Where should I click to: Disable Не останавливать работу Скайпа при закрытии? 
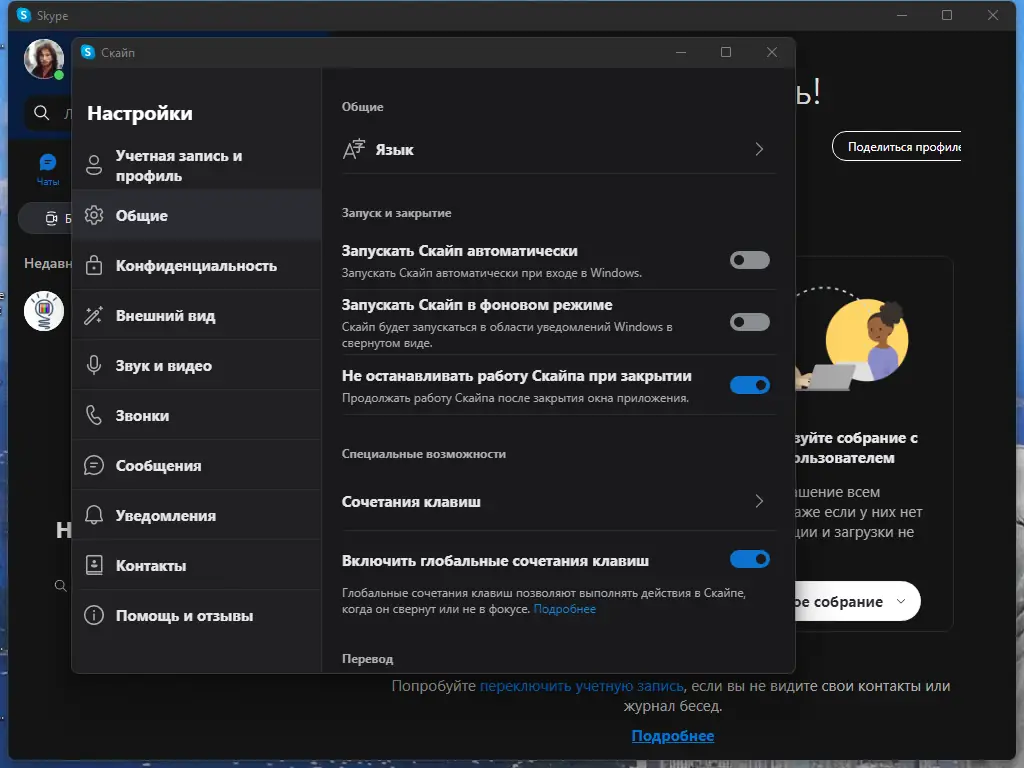749,385
